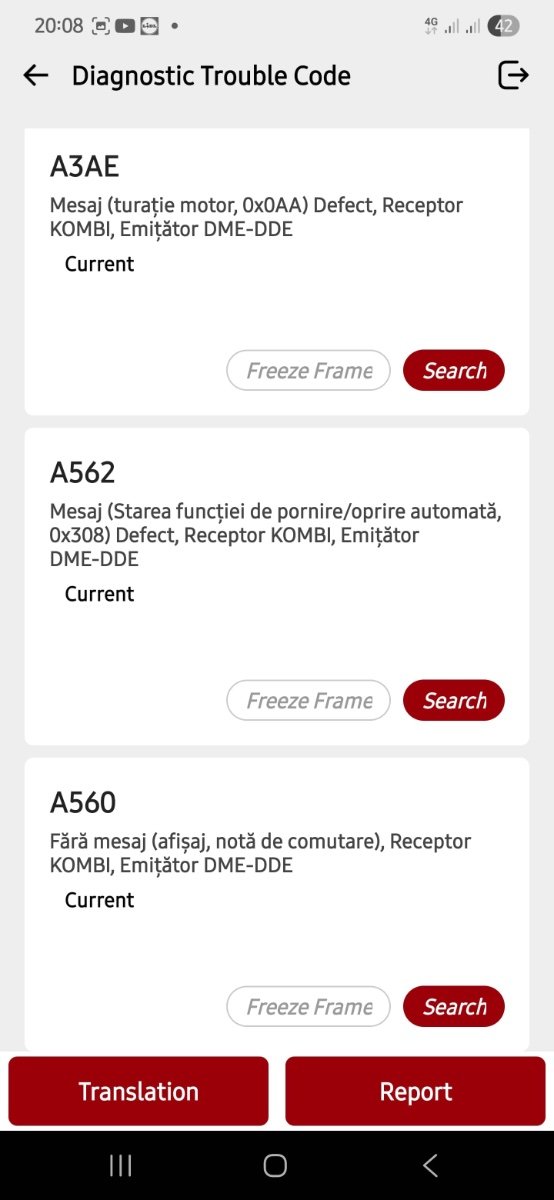Open Freeze Frame for A560
554x1200 pixels.
click(309, 1006)
